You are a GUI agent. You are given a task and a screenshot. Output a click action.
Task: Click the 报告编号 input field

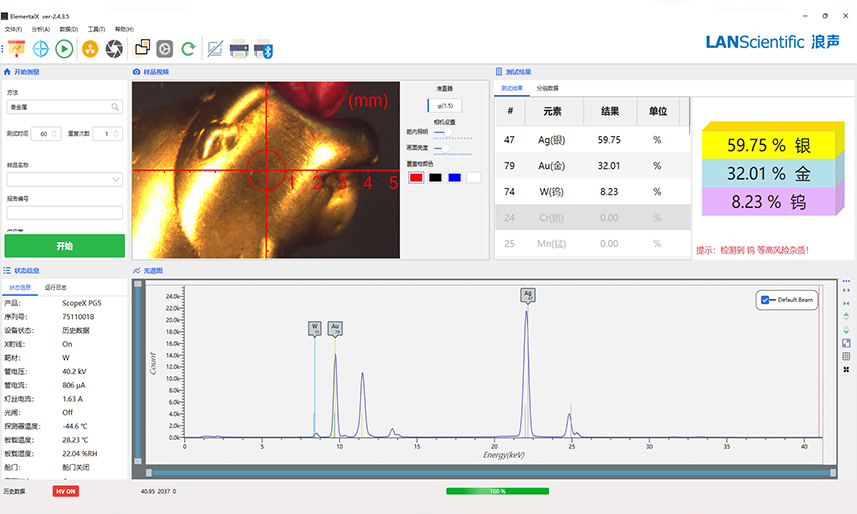tap(64, 212)
